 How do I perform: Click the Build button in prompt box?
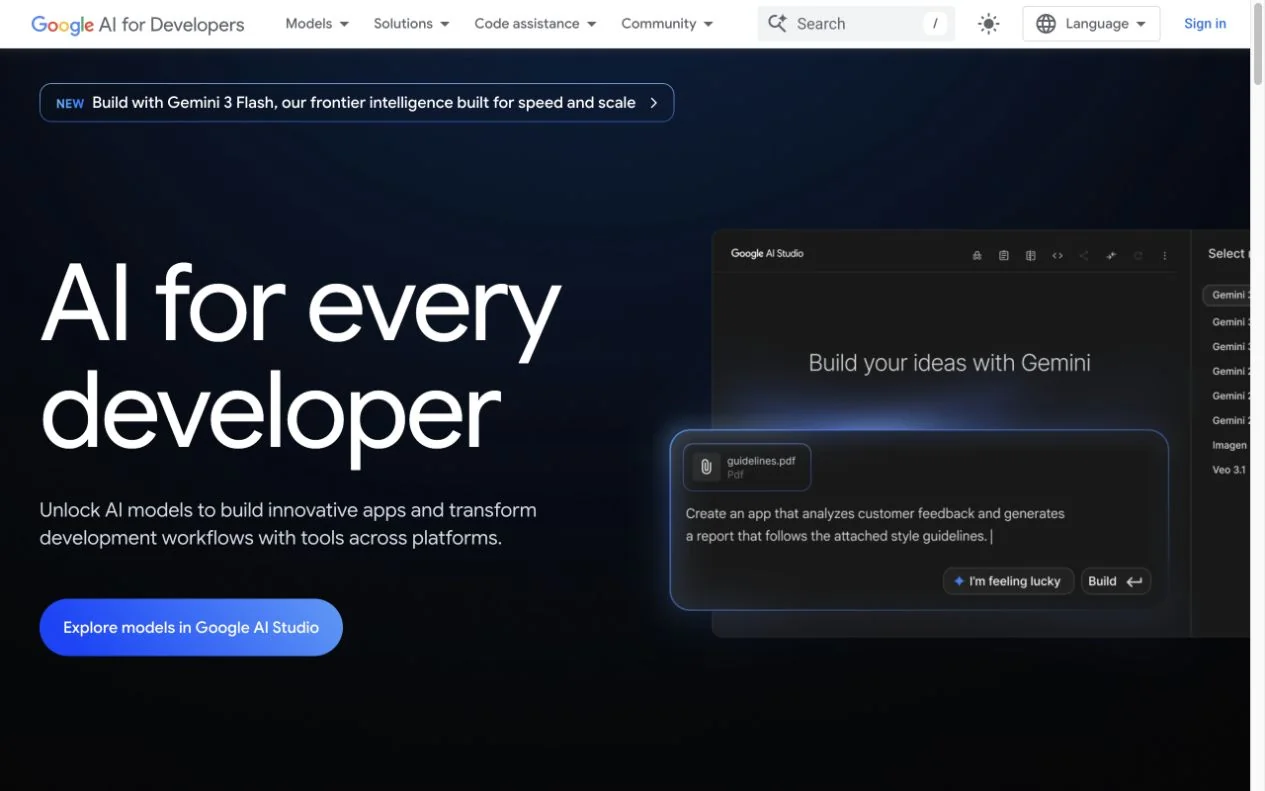[1116, 581]
